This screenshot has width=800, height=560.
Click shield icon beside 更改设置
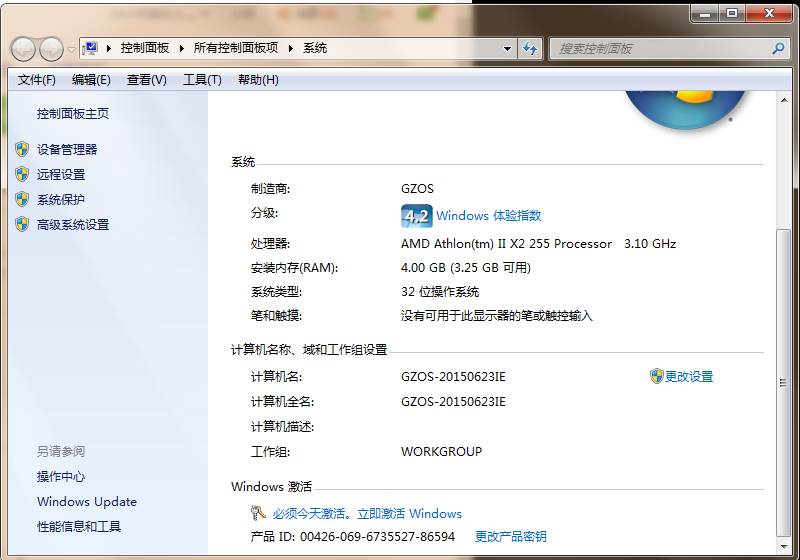point(656,376)
